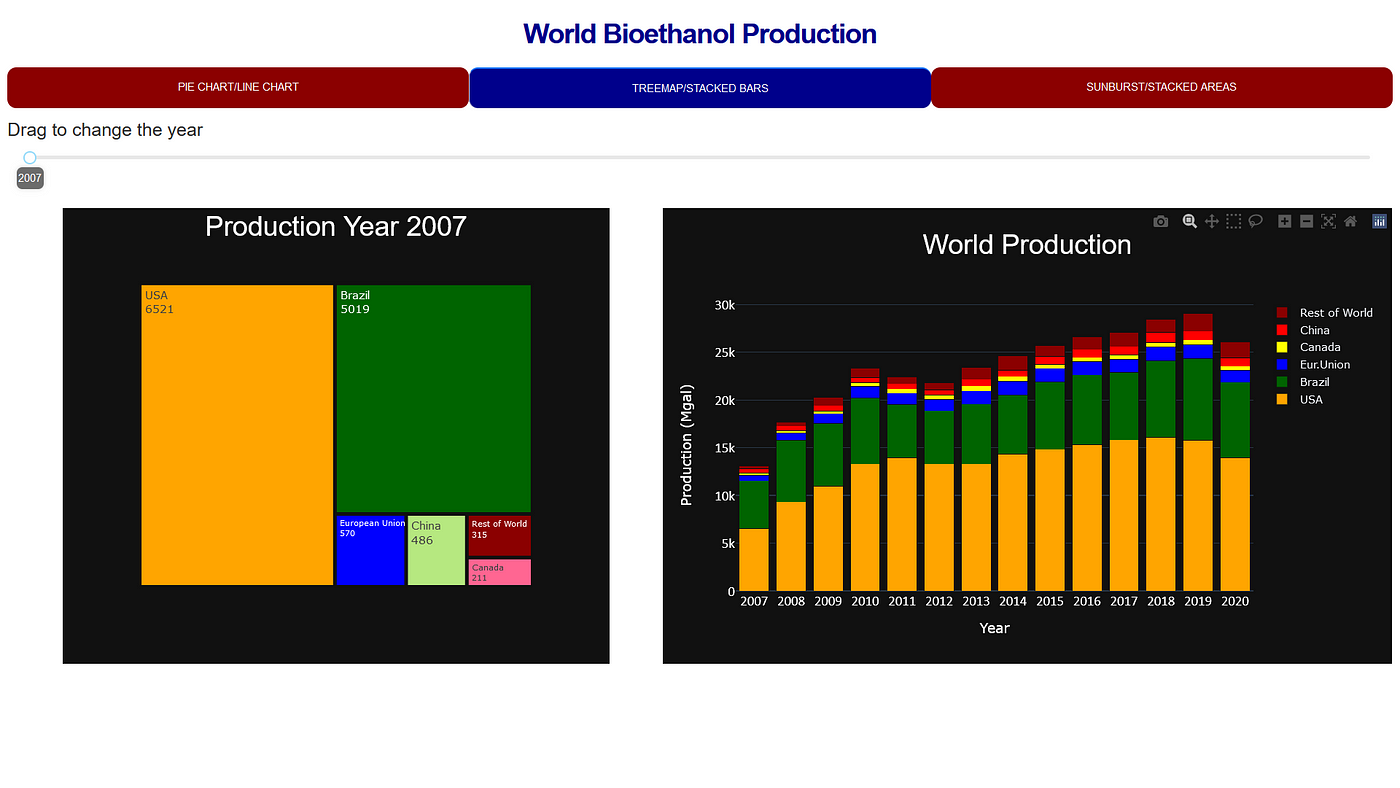Toggle Brazil legend entry
This screenshot has height=788, width=1400.
[x=1304, y=382]
